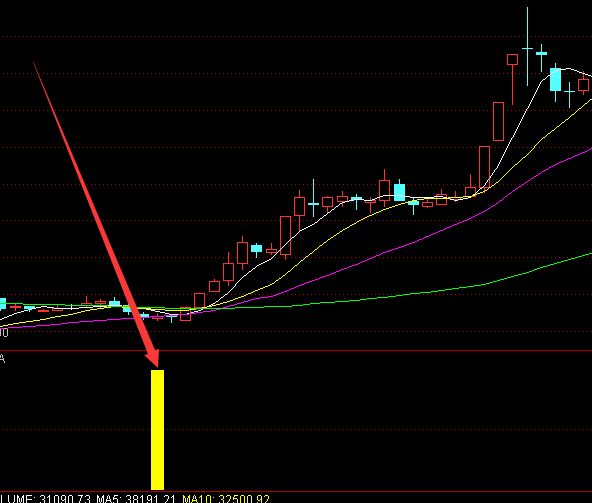Select the cyan doji with the long vertical wick
The image size is (592, 503).
point(313,198)
